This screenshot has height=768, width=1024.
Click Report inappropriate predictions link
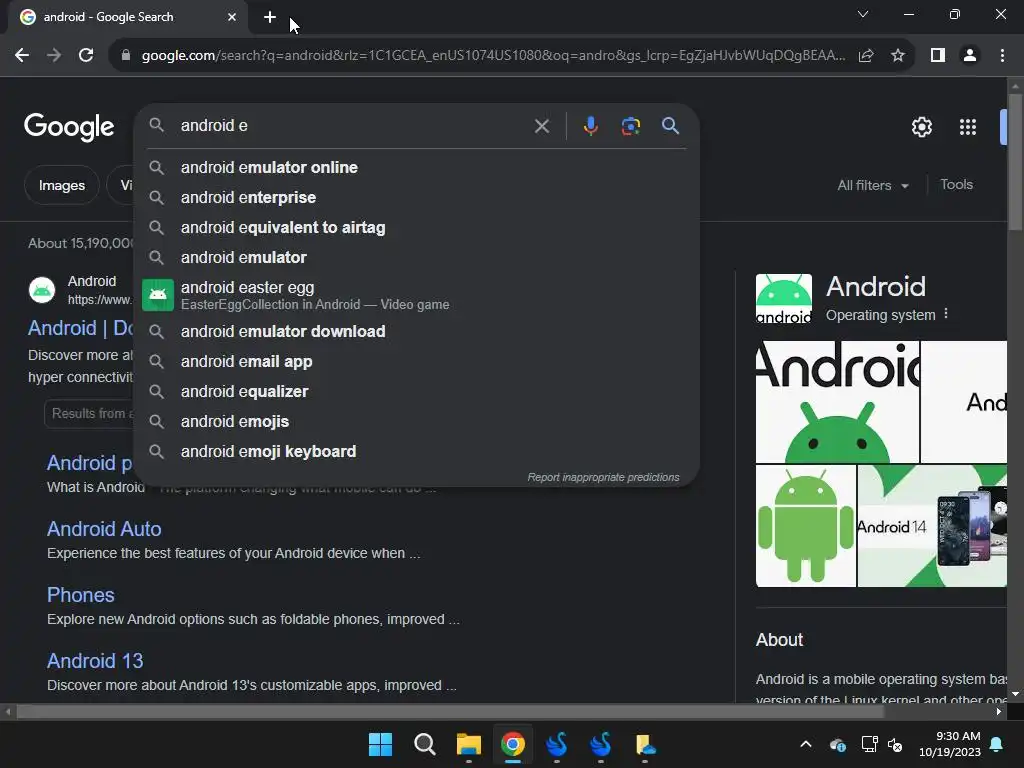[603, 477]
